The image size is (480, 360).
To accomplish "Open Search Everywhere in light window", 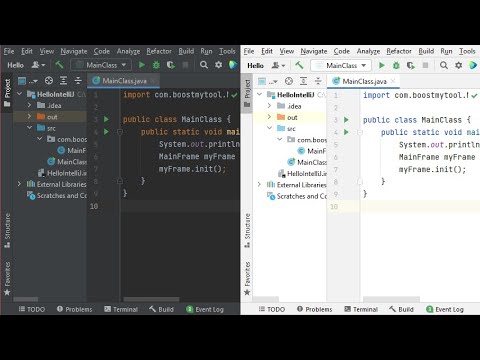I will [444, 65].
